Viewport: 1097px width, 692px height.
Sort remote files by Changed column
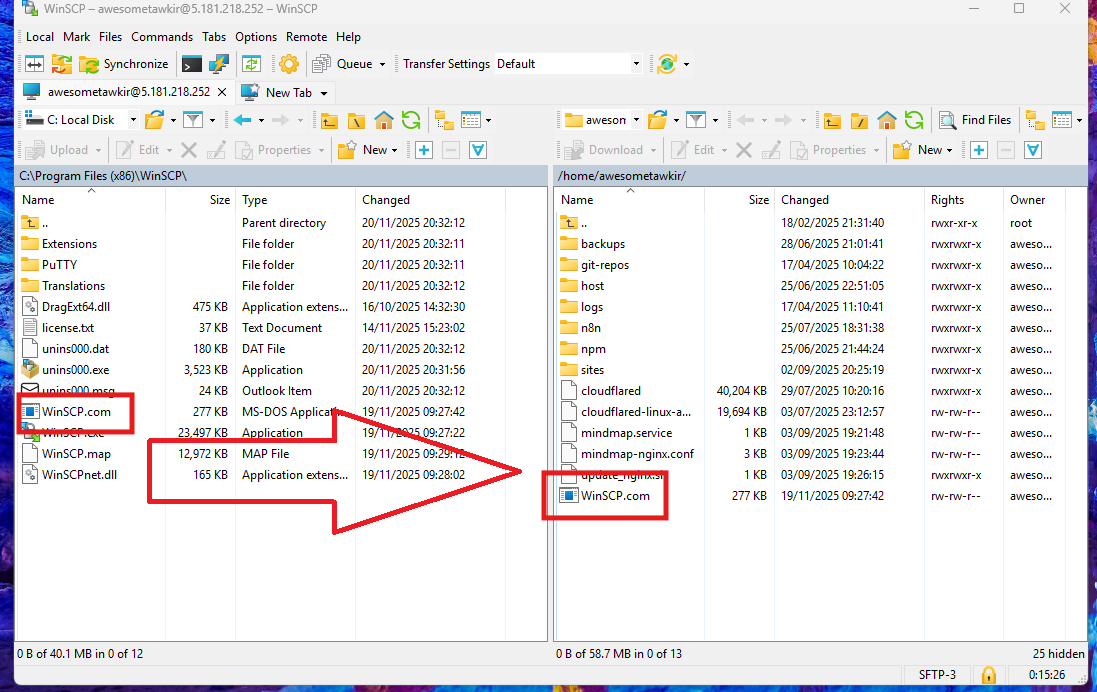point(805,200)
